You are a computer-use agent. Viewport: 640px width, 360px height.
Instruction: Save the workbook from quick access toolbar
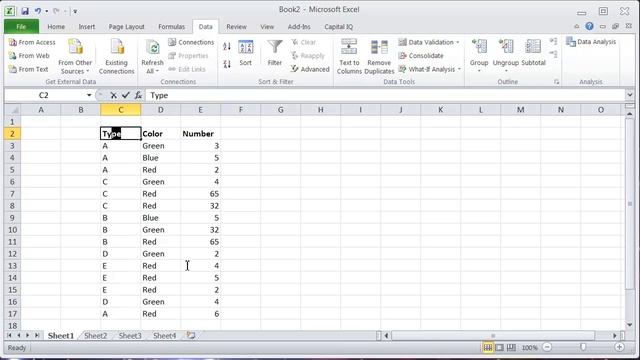[x=24, y=11]
